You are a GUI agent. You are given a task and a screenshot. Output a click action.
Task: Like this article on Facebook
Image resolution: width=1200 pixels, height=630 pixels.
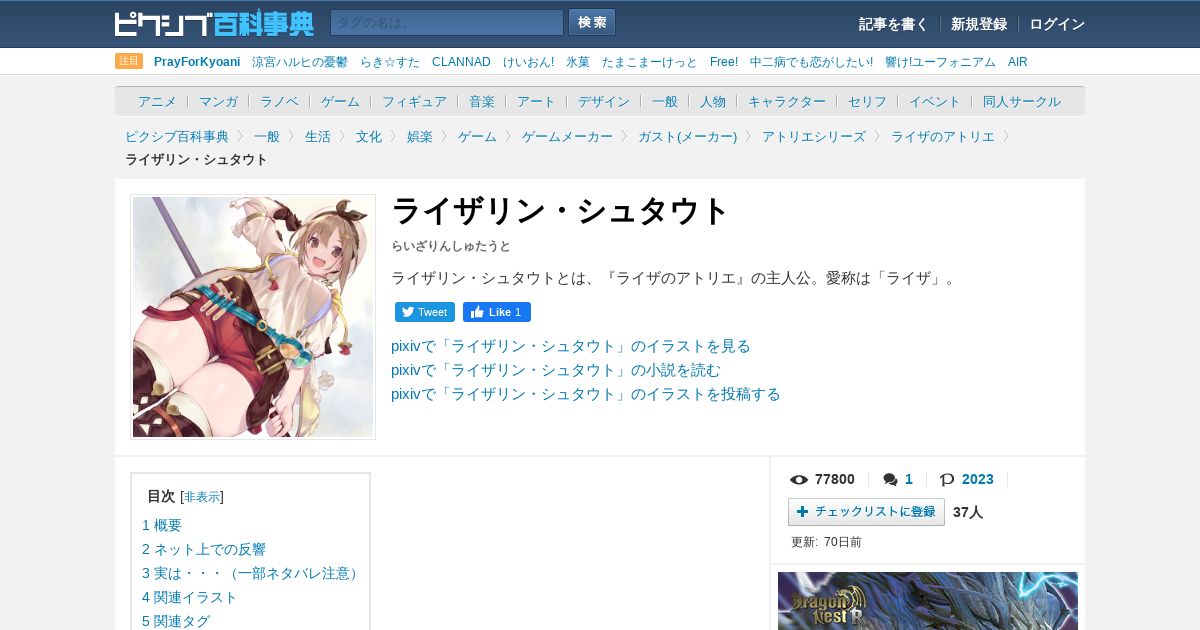pyautogui.click(x=497, y=312)
